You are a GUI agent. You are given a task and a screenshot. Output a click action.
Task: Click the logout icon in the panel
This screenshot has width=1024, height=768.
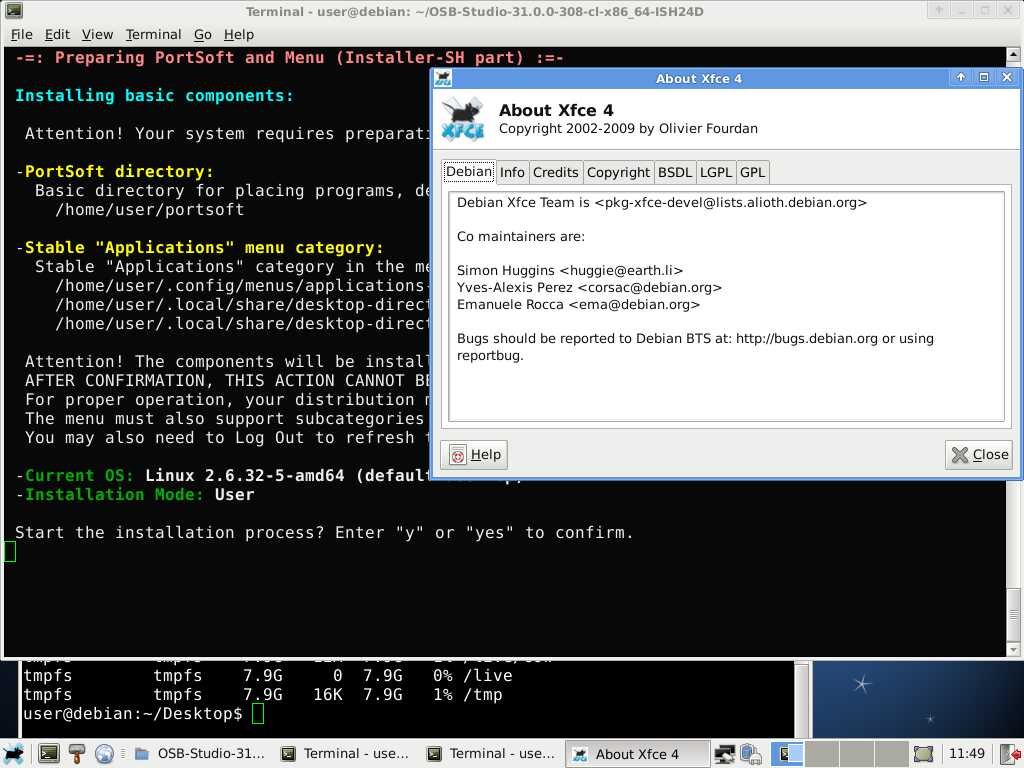pos(1011,754)
